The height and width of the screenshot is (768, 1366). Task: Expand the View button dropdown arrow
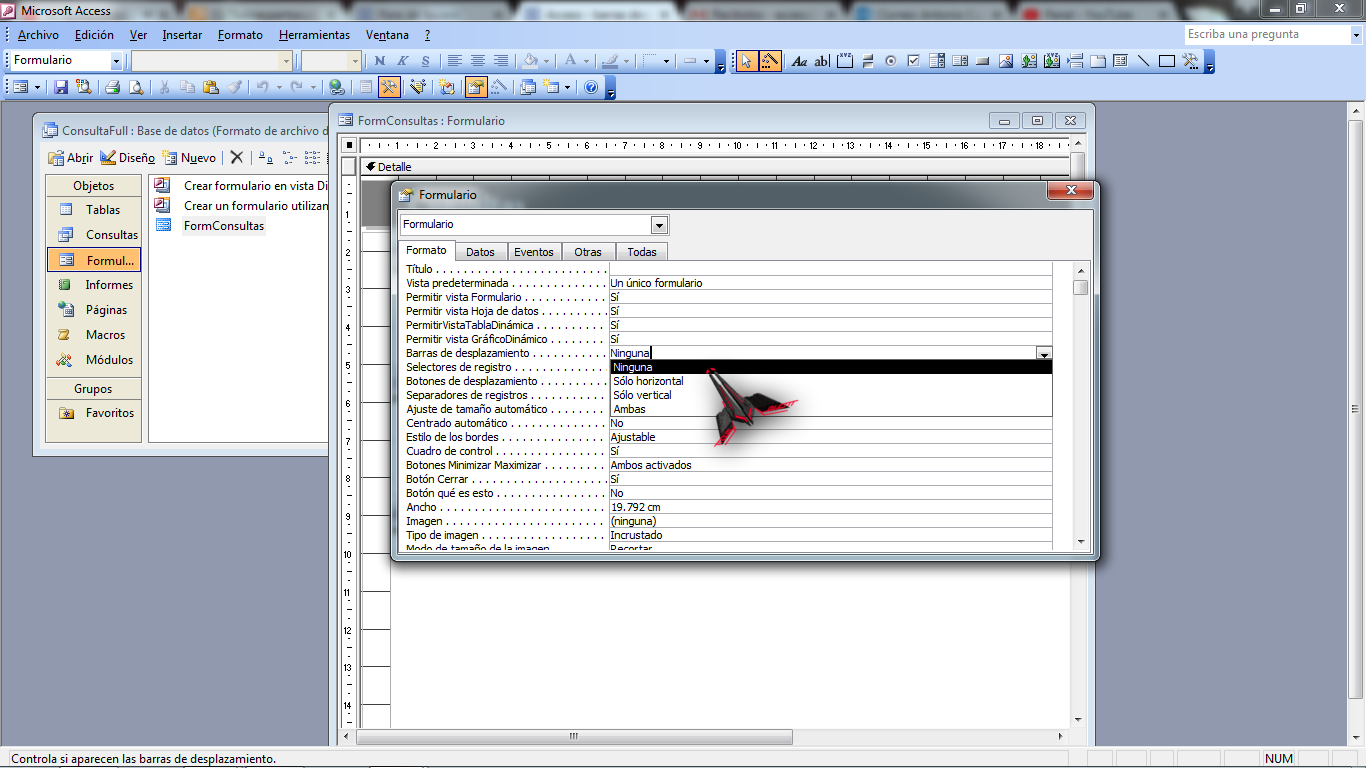[37, 87]
